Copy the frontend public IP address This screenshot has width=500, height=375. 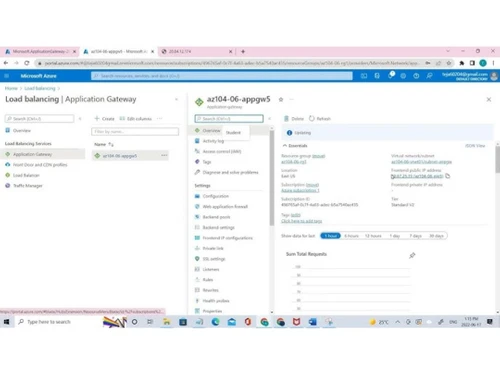448,176
